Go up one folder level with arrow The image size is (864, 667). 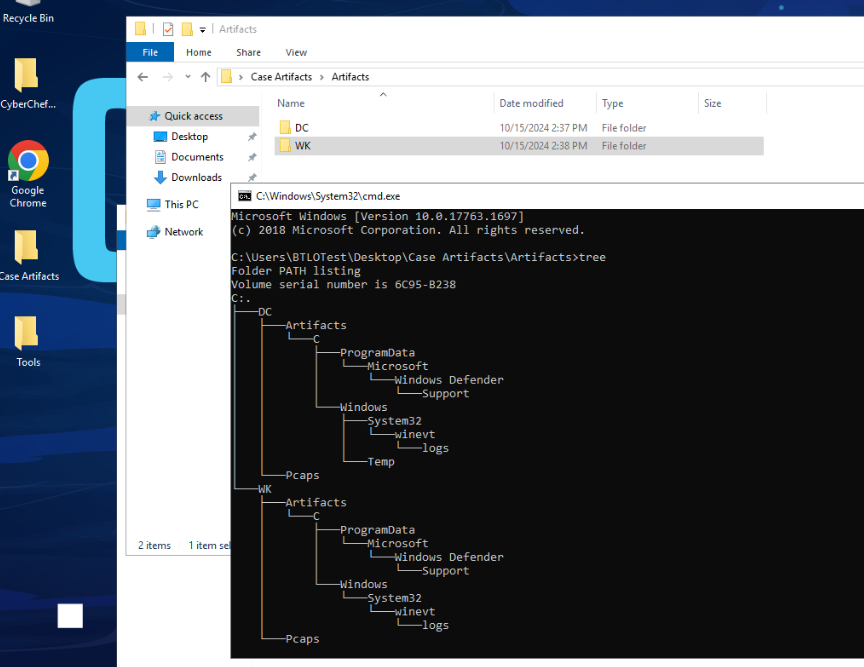click(205, 77)
